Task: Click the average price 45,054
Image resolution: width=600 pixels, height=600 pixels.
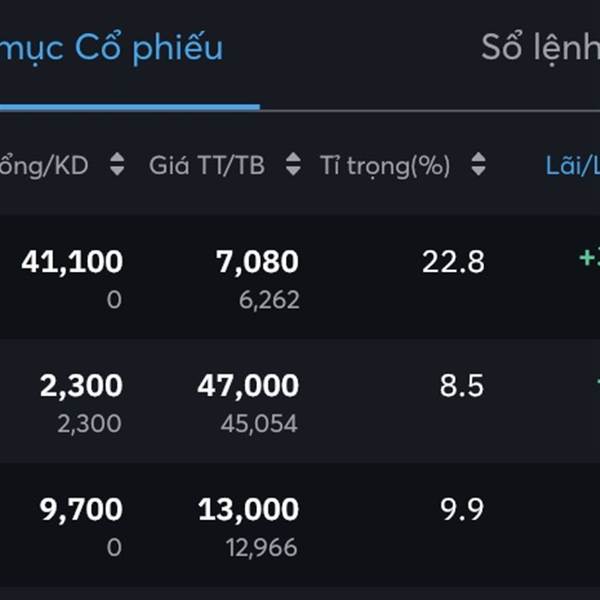Action: [259, 424]
